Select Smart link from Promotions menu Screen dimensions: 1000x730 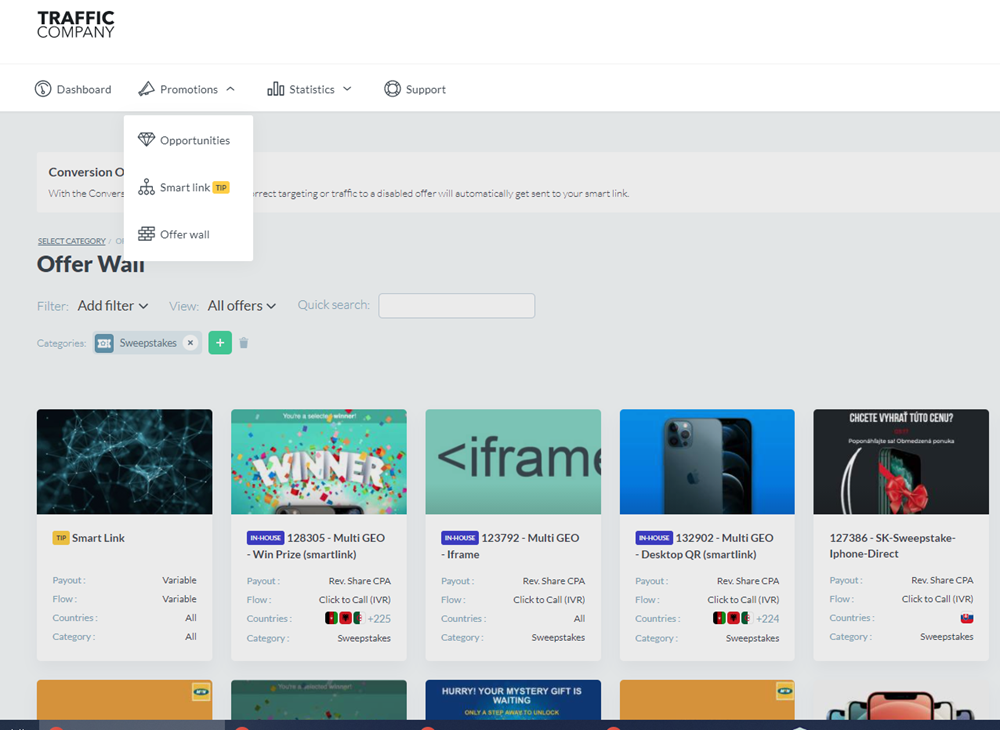click(x=185, y=187)
